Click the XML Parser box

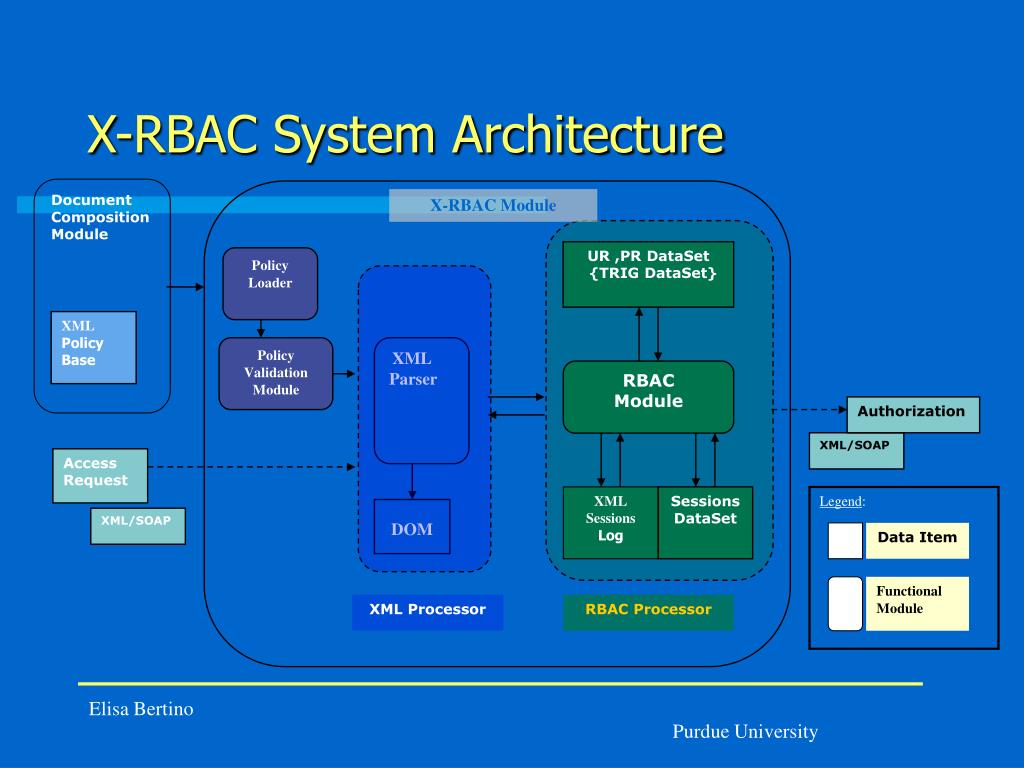point(421,400)
